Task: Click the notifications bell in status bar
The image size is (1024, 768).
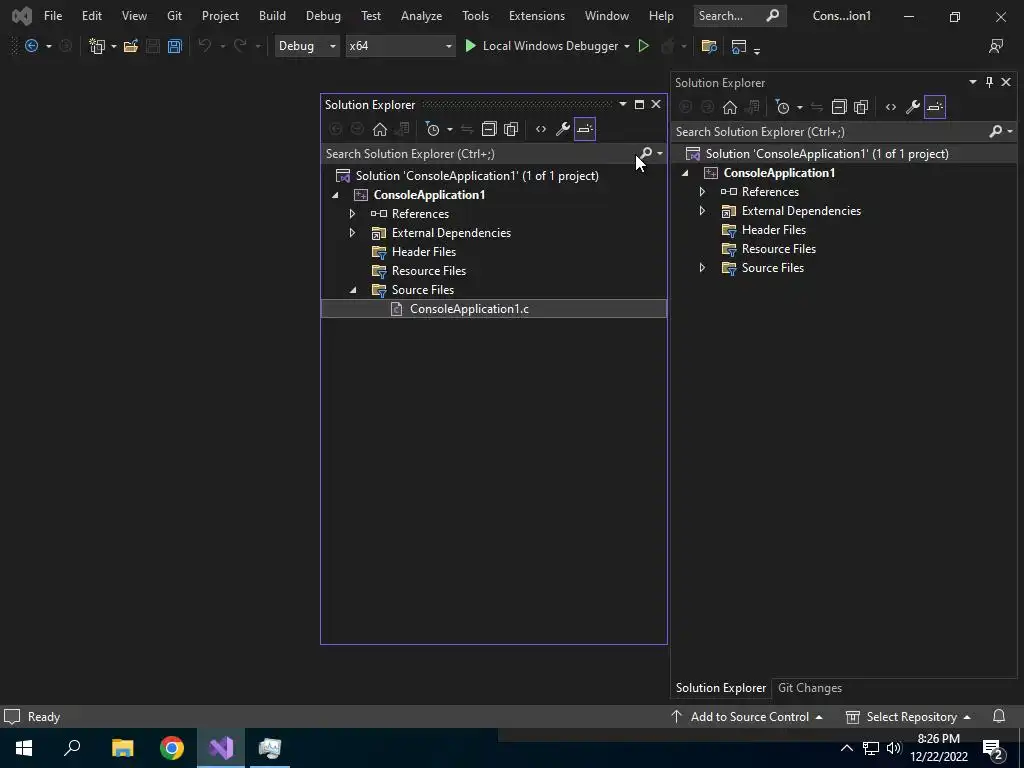Action: pyautogui.click(x=999, y=716)
